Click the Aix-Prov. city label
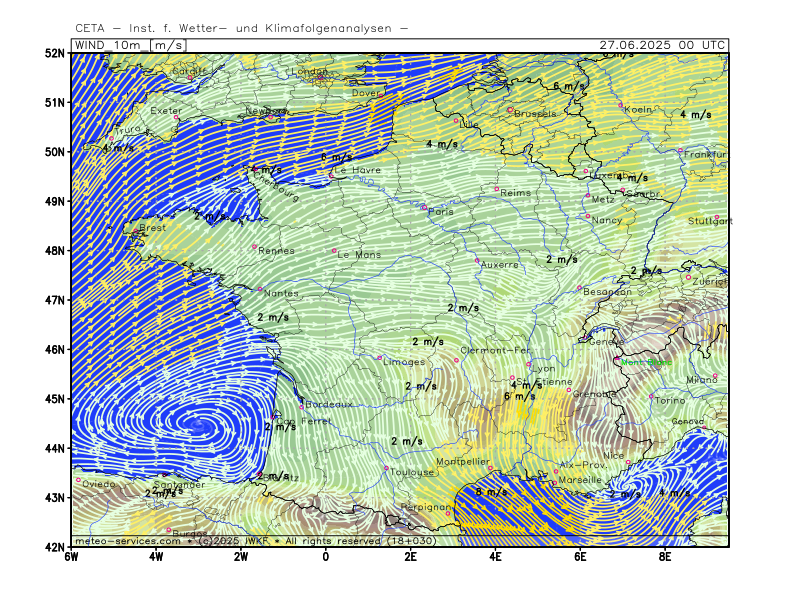 [x=583, y=465]
